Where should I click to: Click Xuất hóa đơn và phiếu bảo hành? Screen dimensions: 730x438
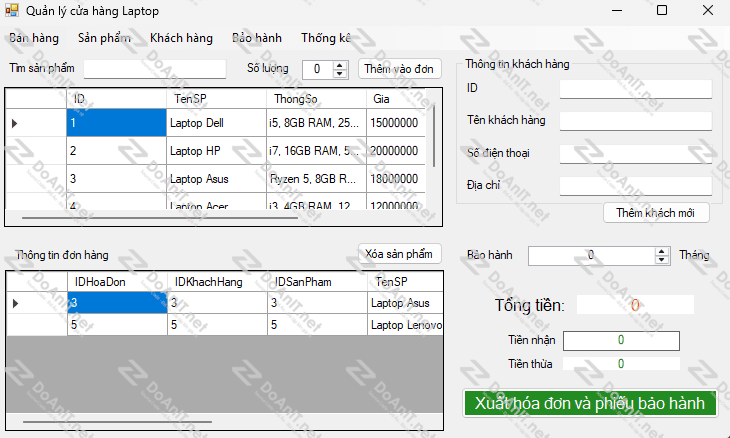[590, 403]
